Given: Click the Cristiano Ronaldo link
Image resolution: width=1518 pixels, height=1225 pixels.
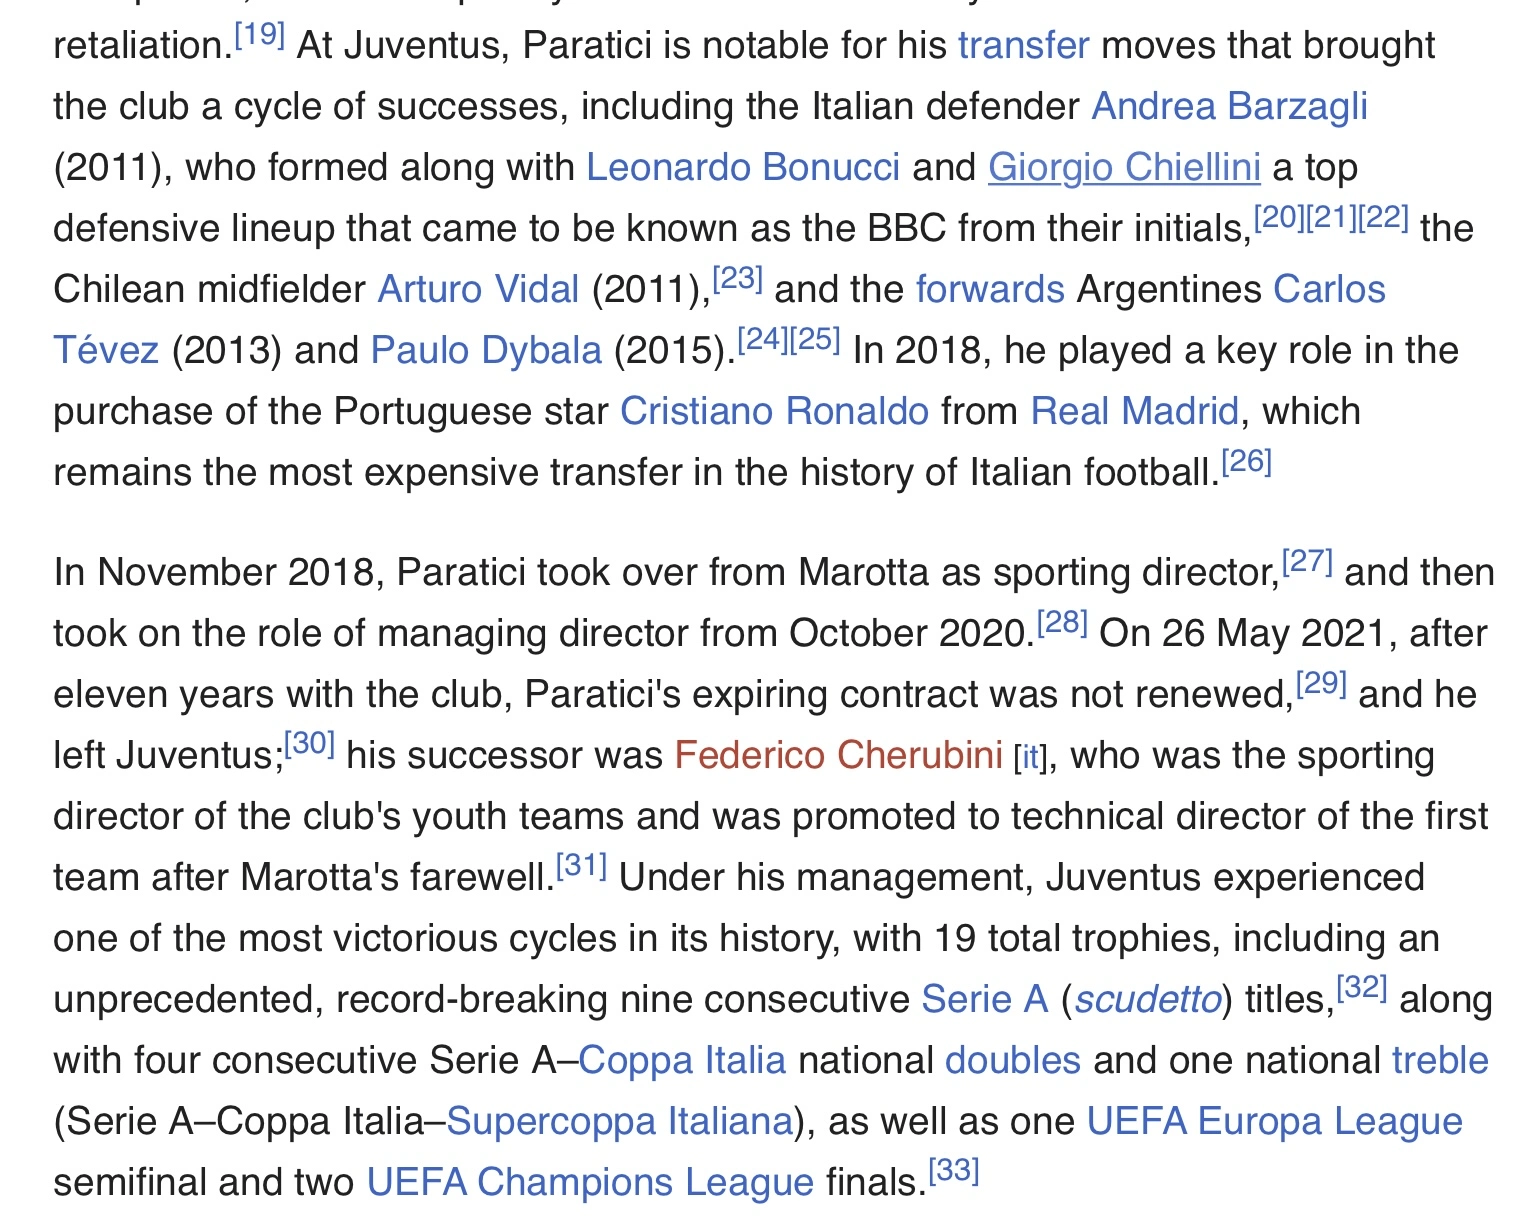Looking at the screenshot, I should coord(774,412).
